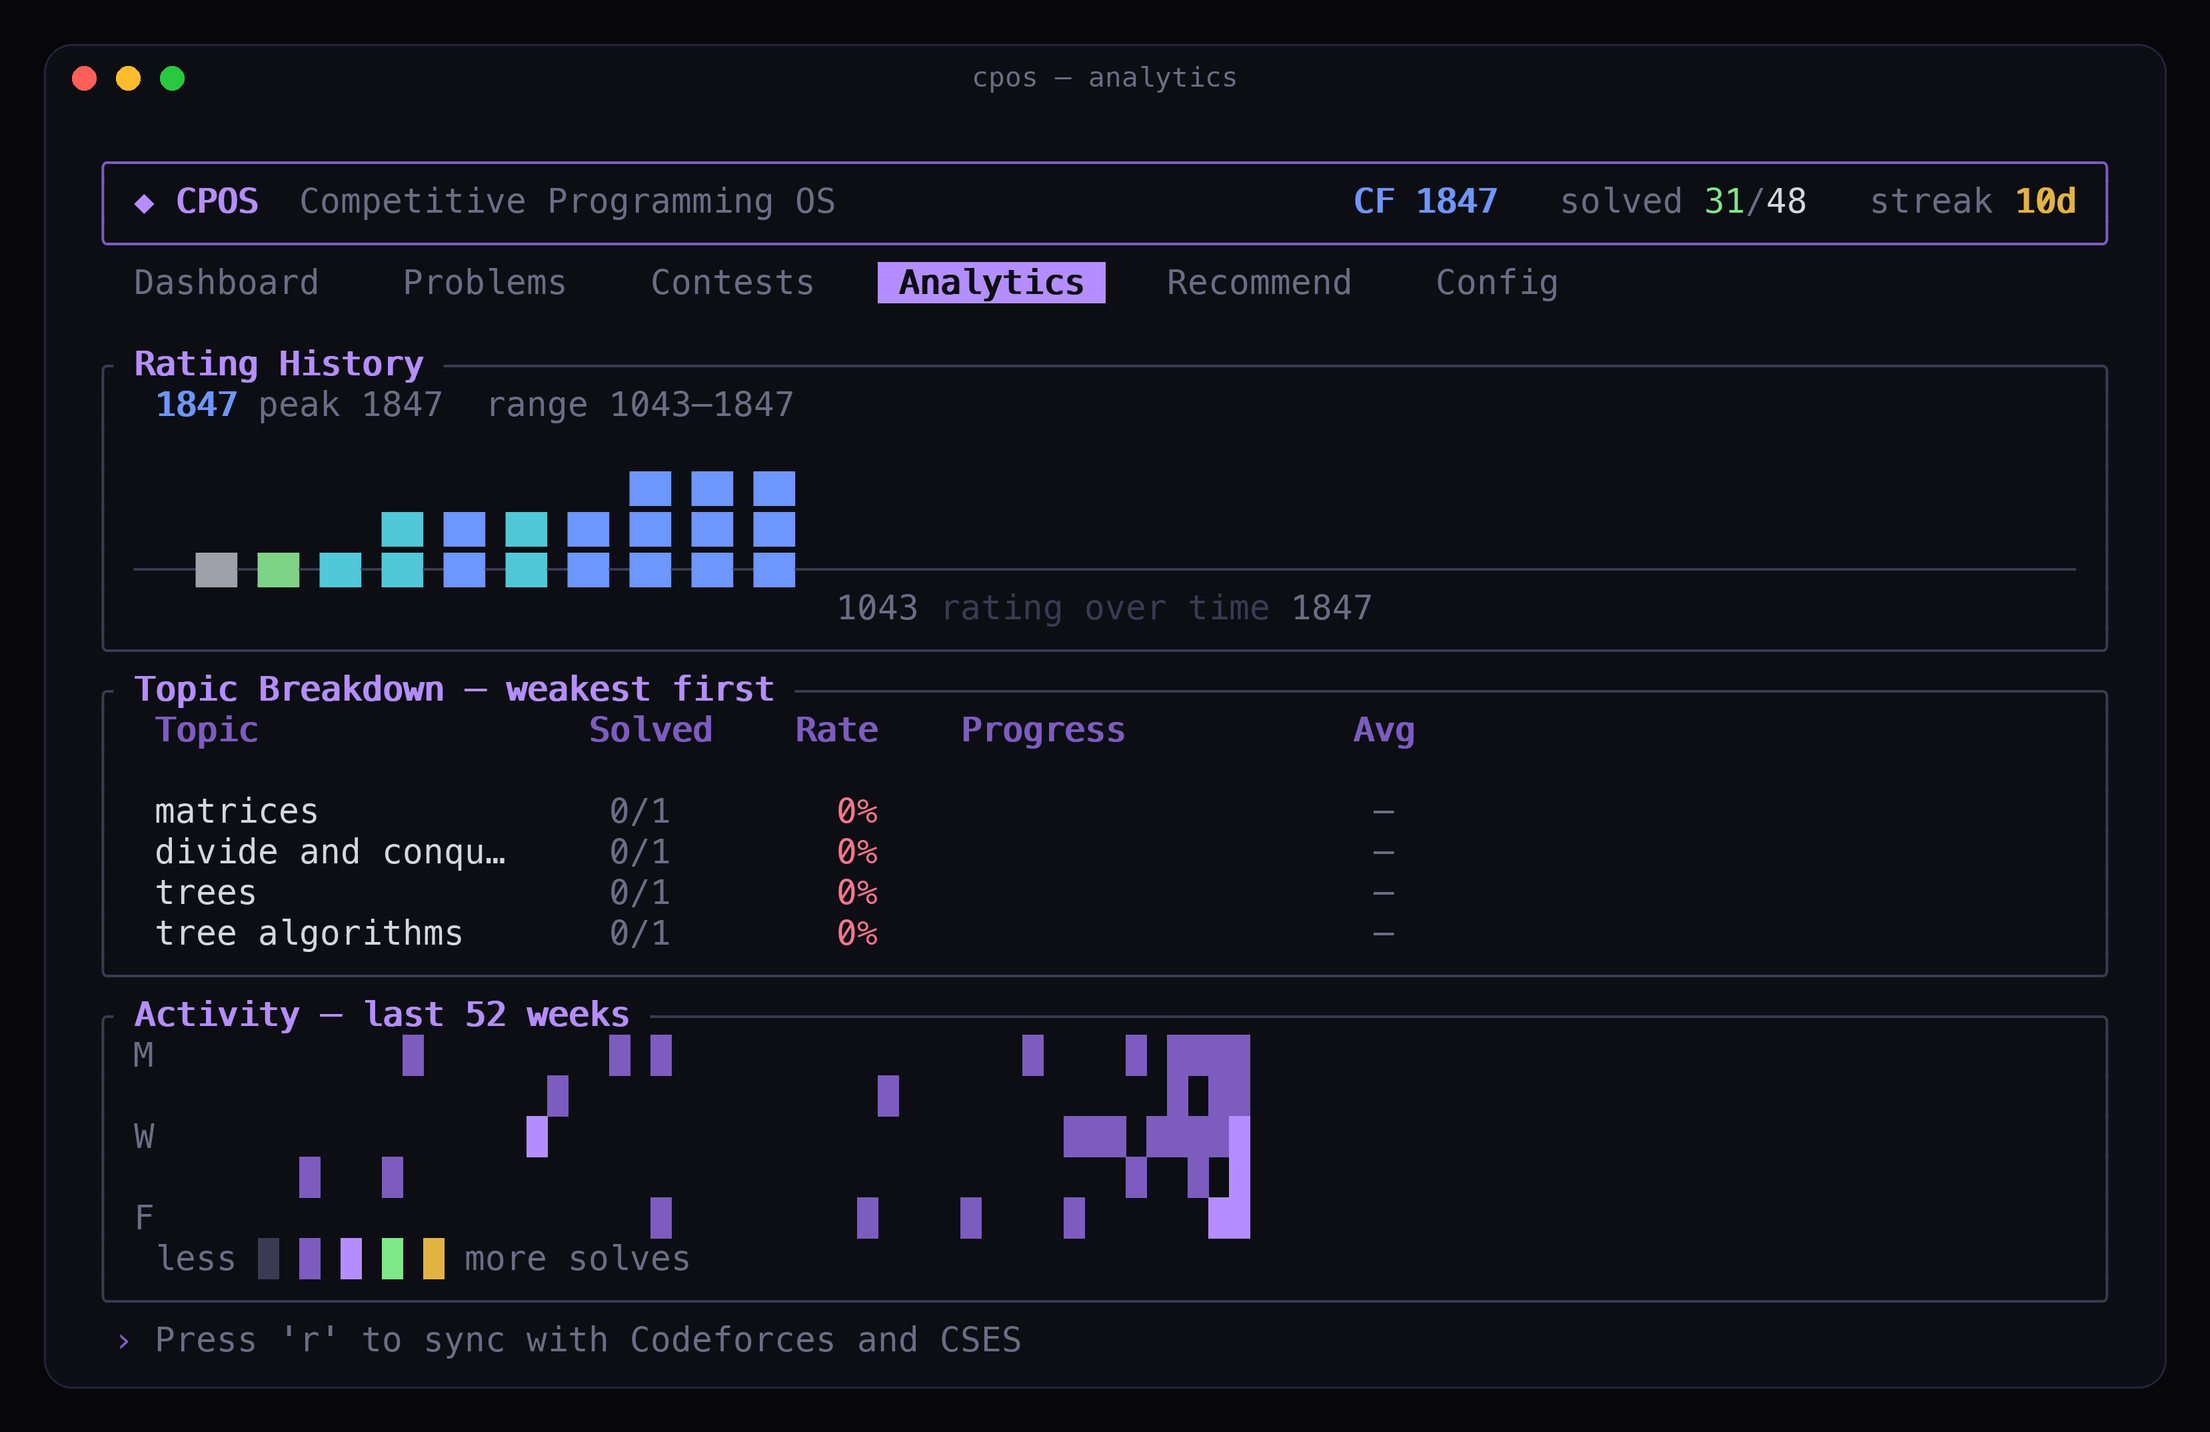Close the window with red button

point(85,78)
